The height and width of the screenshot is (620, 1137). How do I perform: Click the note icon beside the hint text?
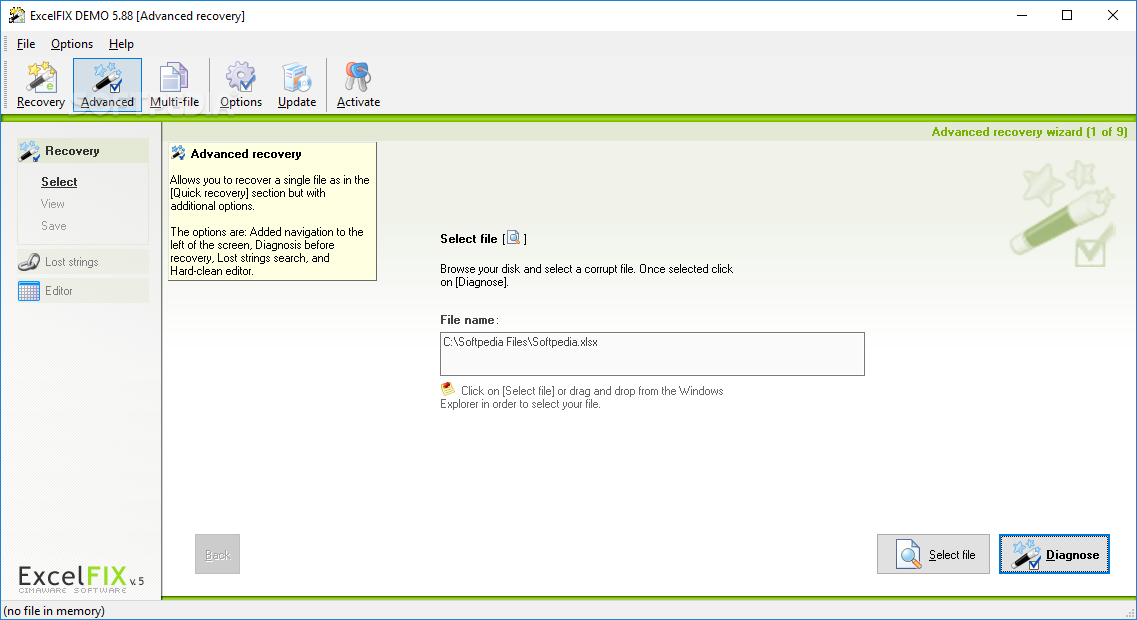pos(447,389)
